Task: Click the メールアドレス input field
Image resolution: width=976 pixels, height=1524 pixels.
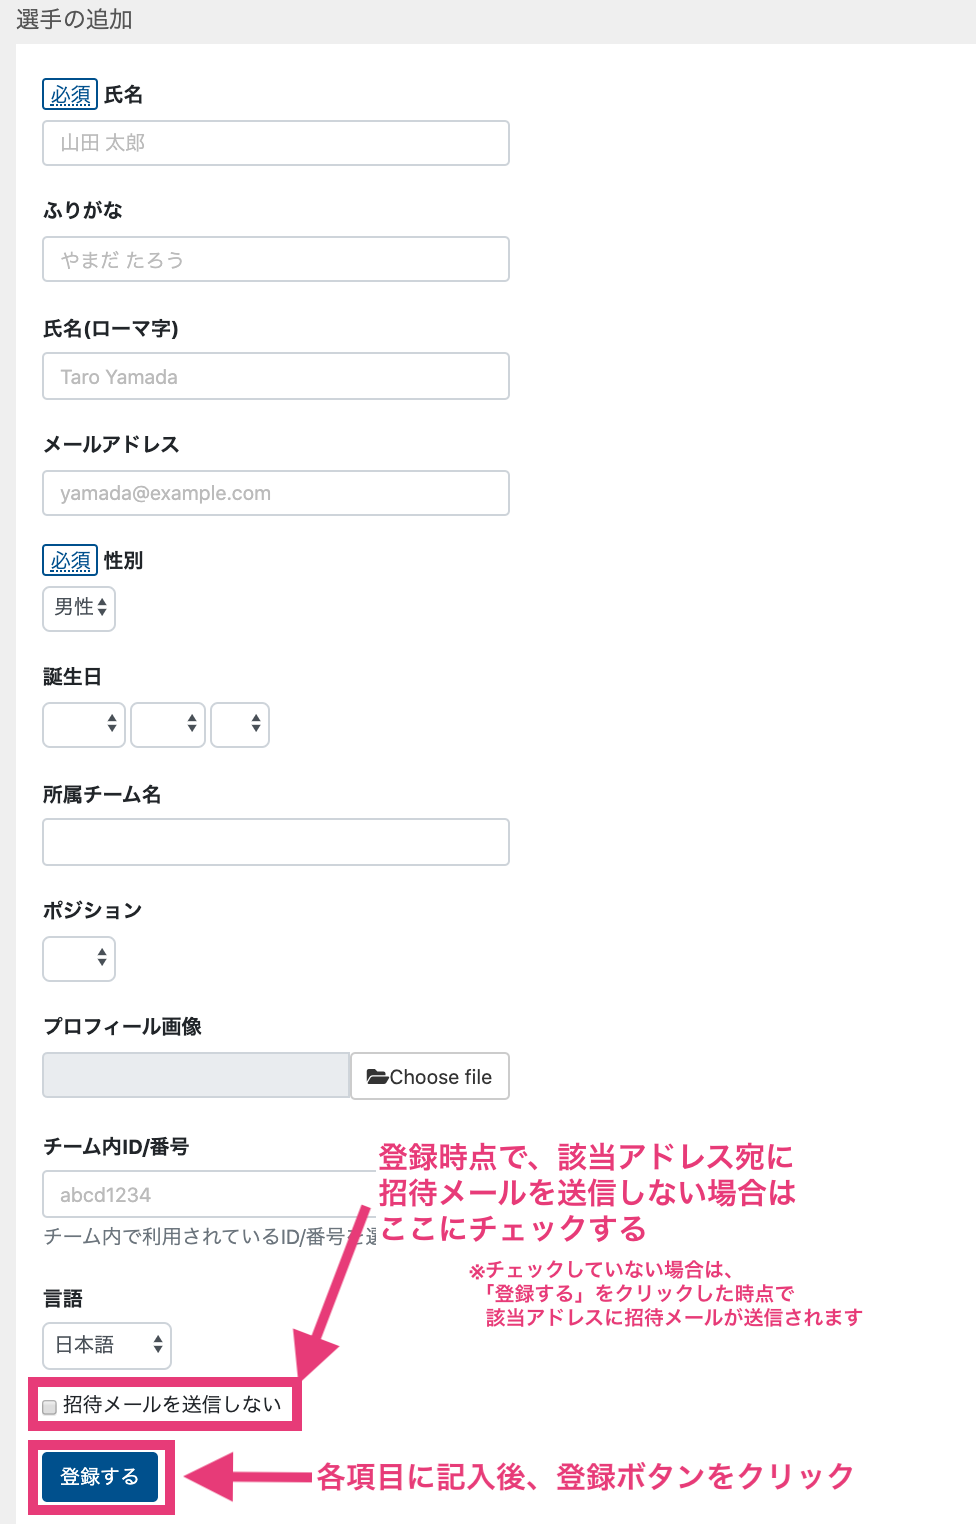Action: click(276, 493)
